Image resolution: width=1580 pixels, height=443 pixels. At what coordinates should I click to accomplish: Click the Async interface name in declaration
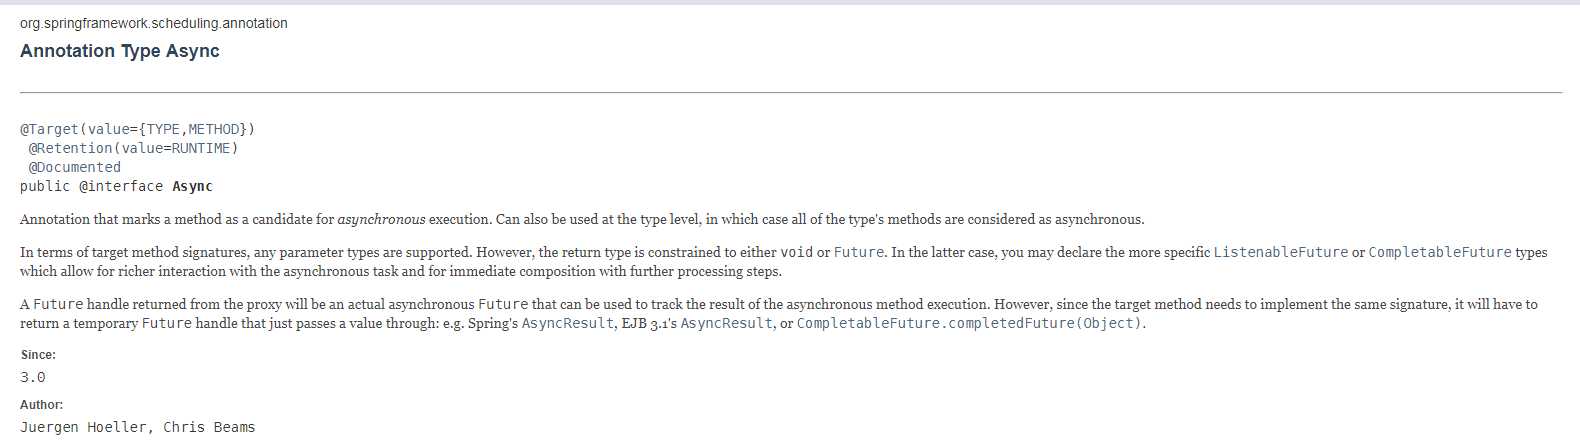(x=192, y=186)
